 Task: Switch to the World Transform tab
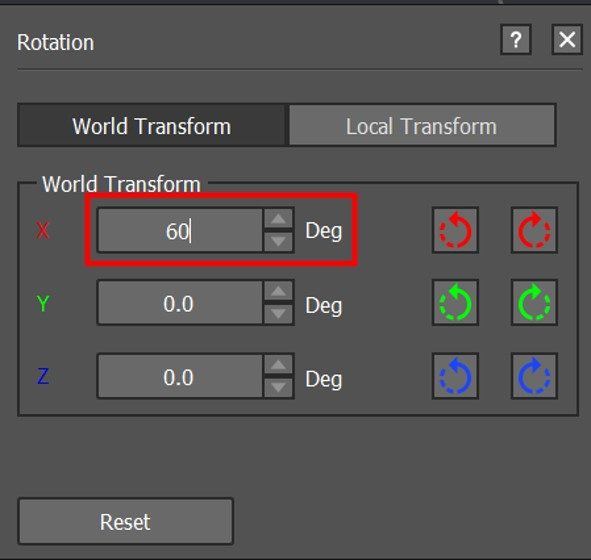point(152,125)
